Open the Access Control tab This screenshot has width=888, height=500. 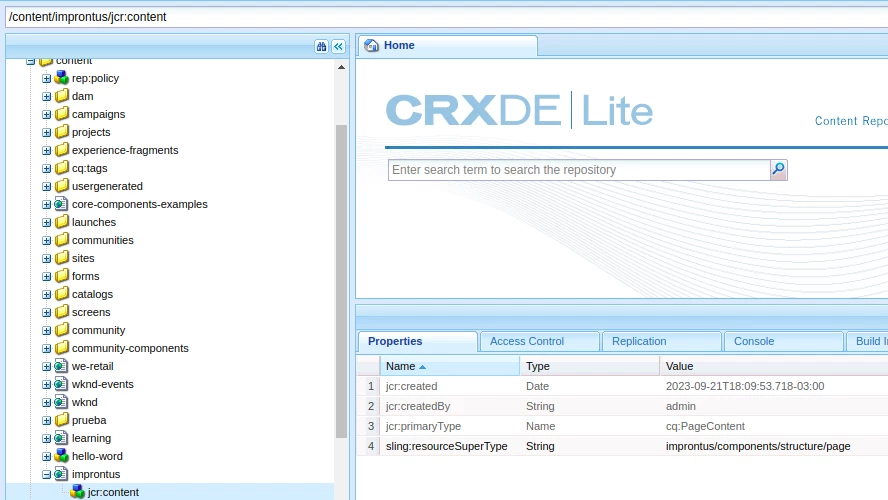(x=539, y=341)
